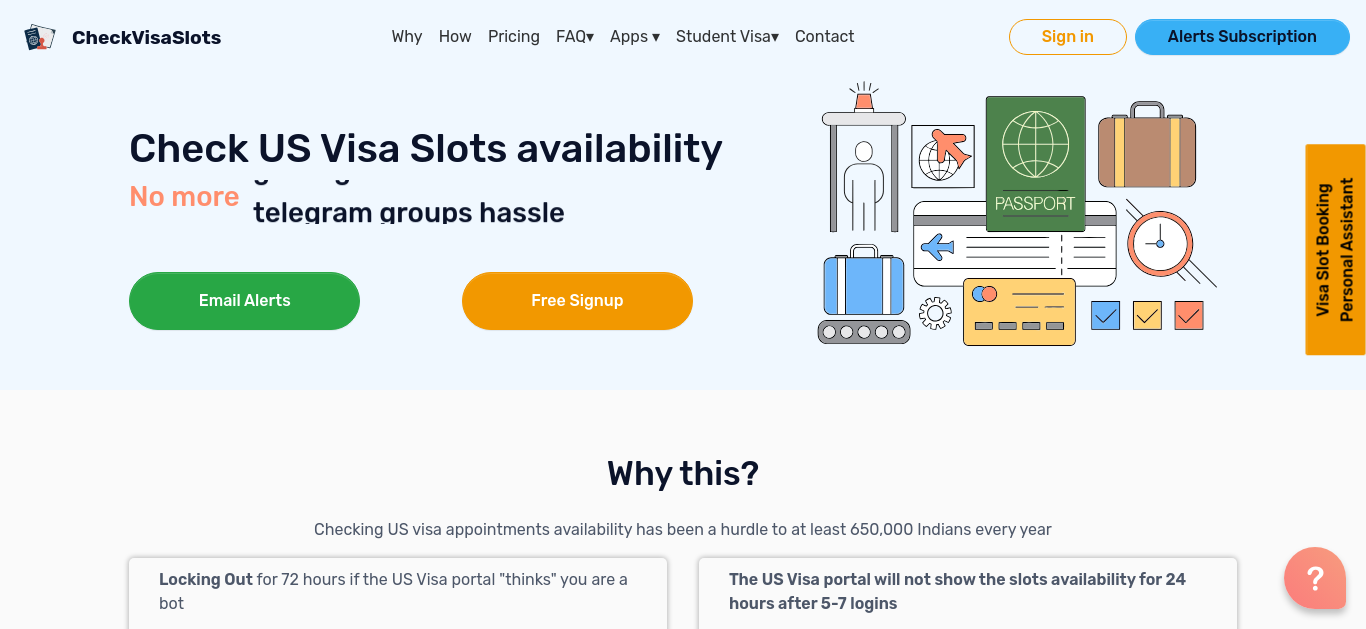Image resolution: width=1366 pixels, height=629 pixels.
Task: Click the Sign in button
Action: click(1068, 37)
